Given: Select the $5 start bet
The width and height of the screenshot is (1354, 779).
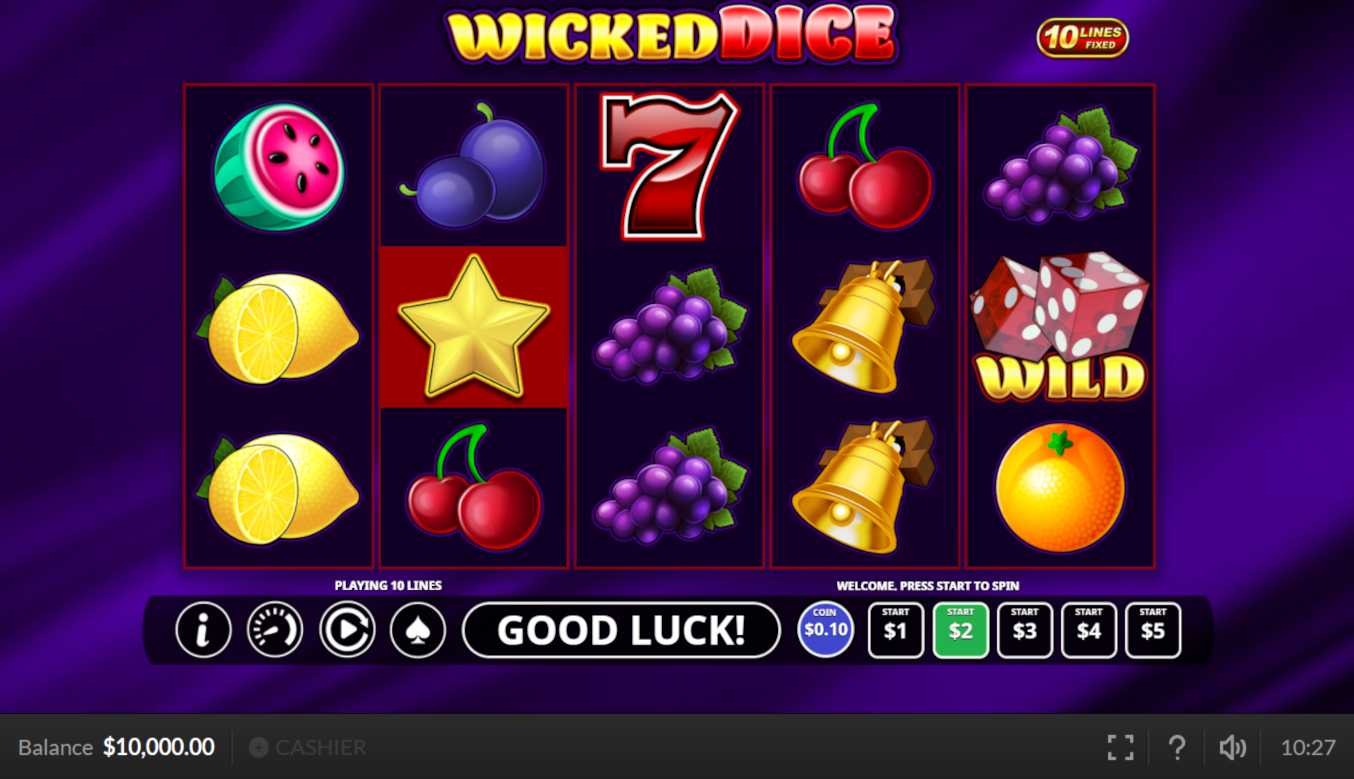Looking at the screenshot, I should tap(1153, 630).
